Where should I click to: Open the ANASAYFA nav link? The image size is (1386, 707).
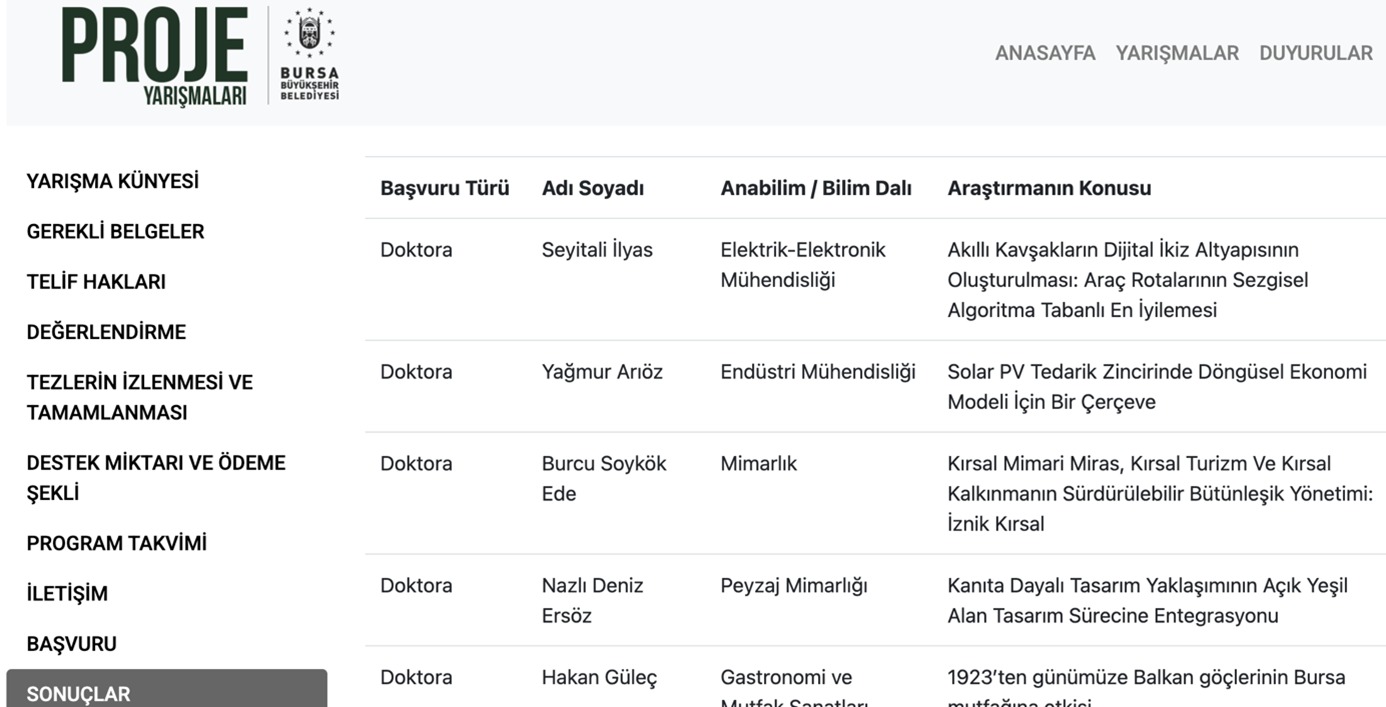pyautogui.click(x=1045, y=53)
